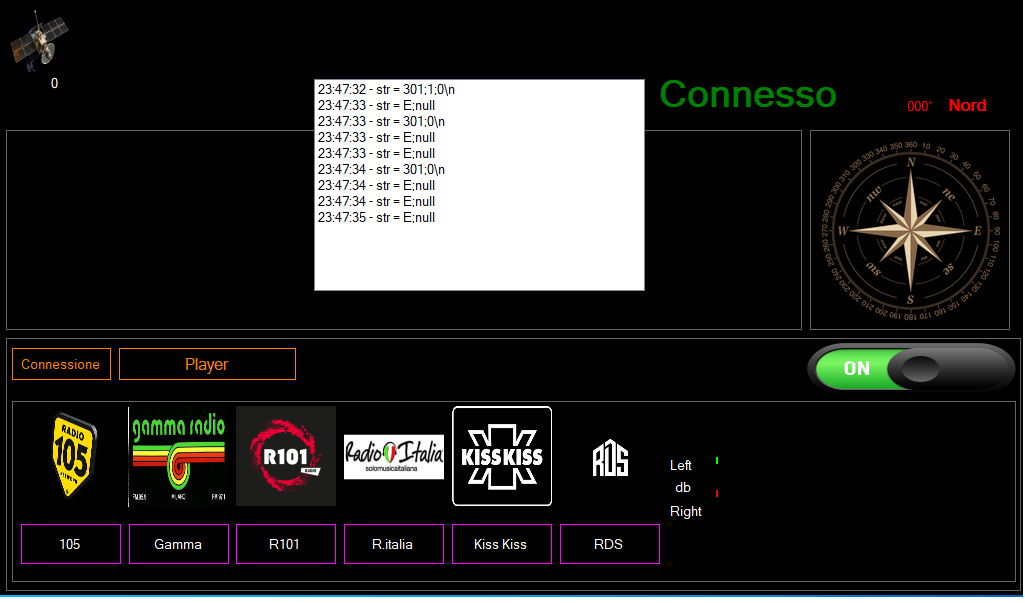The height and width of the screenshot is (603, 1025).
Task: Click the db label
Action: pyautogui.click(x=683, y=488)
